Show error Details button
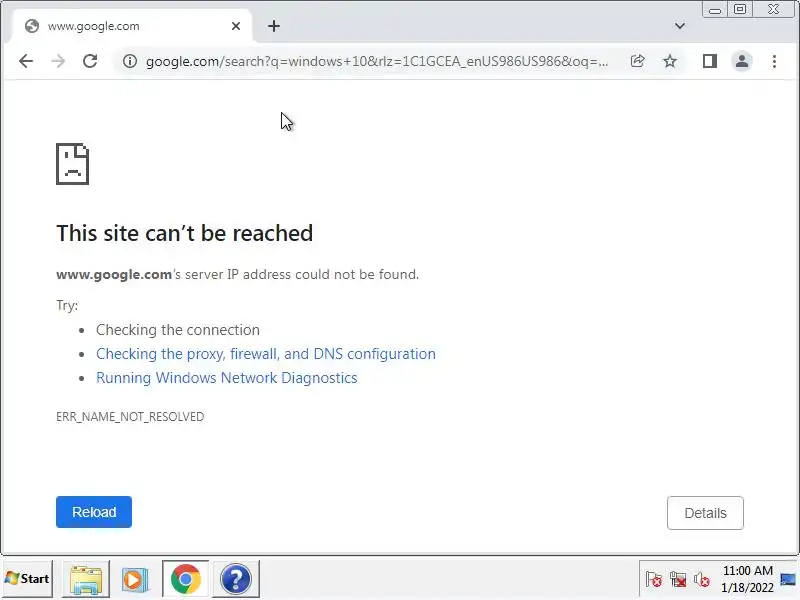Viewport: 800px width, 600px height. (x=705, y=513)
